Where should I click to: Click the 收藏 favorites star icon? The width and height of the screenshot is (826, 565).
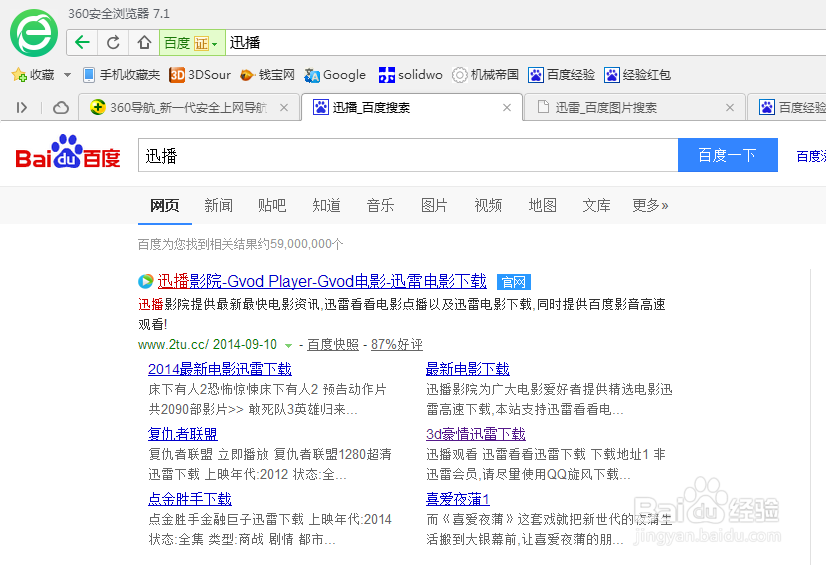[x=19, y=75]
